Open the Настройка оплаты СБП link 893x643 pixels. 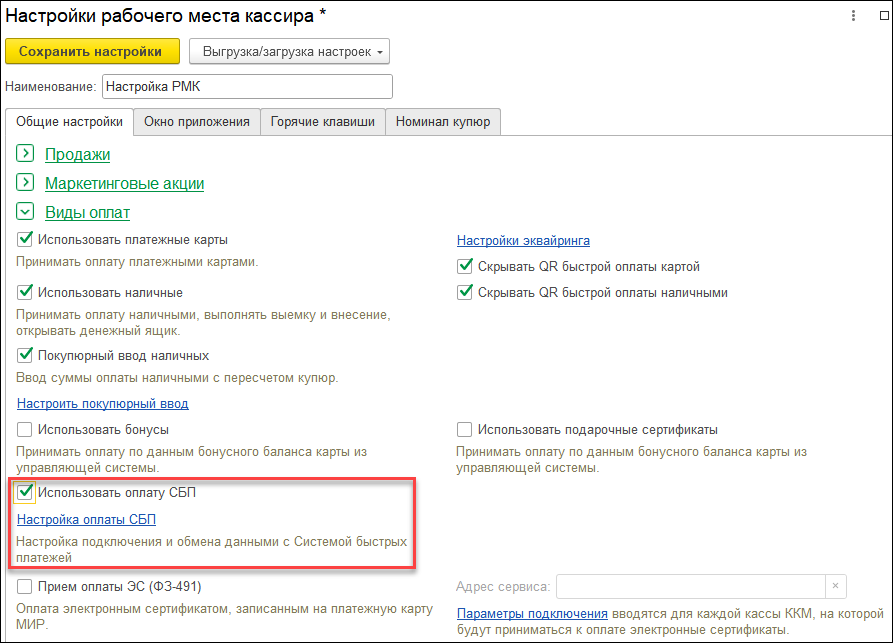86,519
